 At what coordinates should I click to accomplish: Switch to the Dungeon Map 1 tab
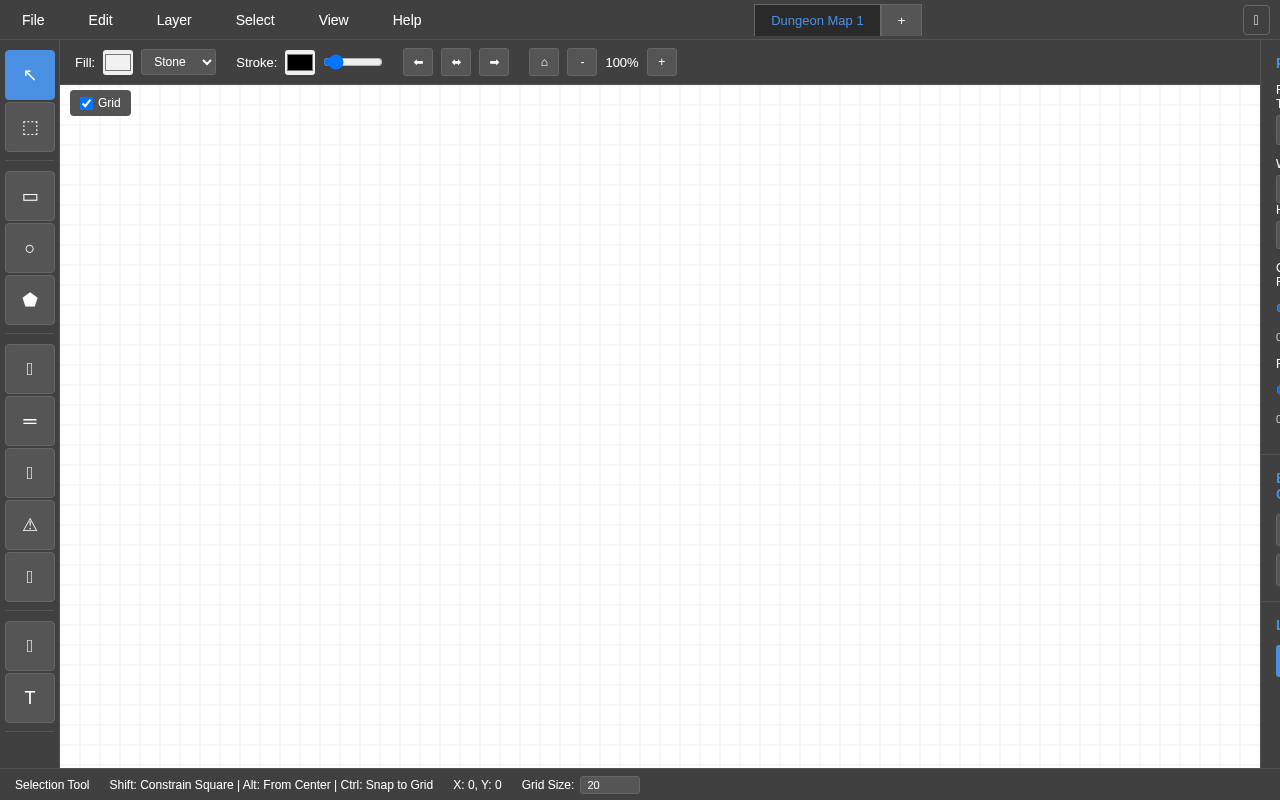[x=817, y=20]
